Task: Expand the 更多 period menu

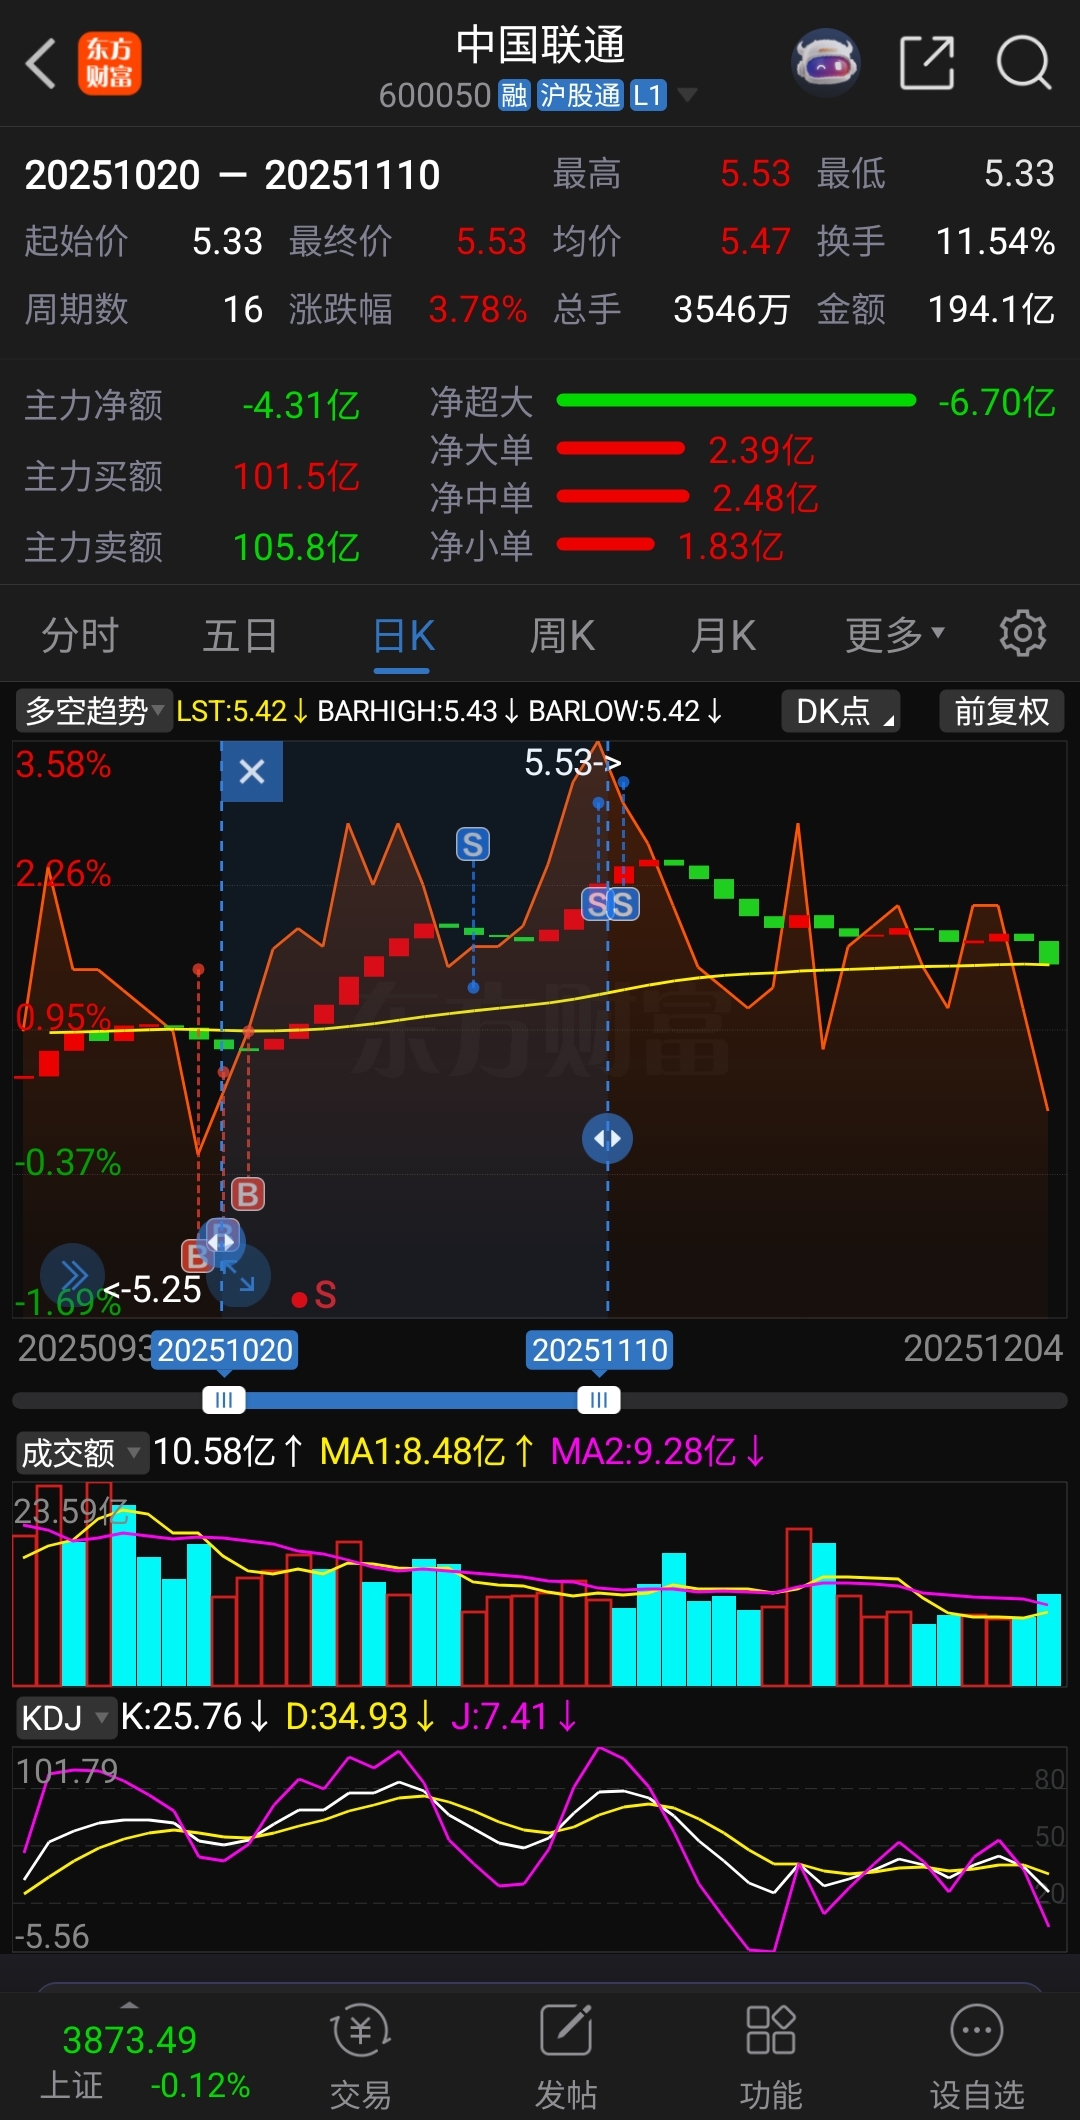Action: tap(895, 634)
